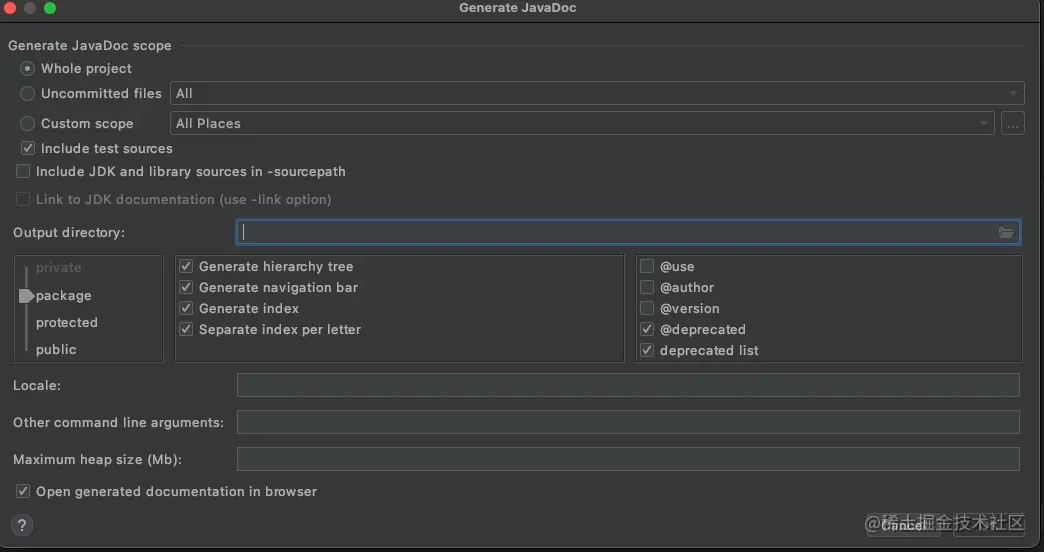The width and height of the screenshot is (1044, 552).
Task: Uncheck the deprecated list checkbox
Action: [647, 350]
